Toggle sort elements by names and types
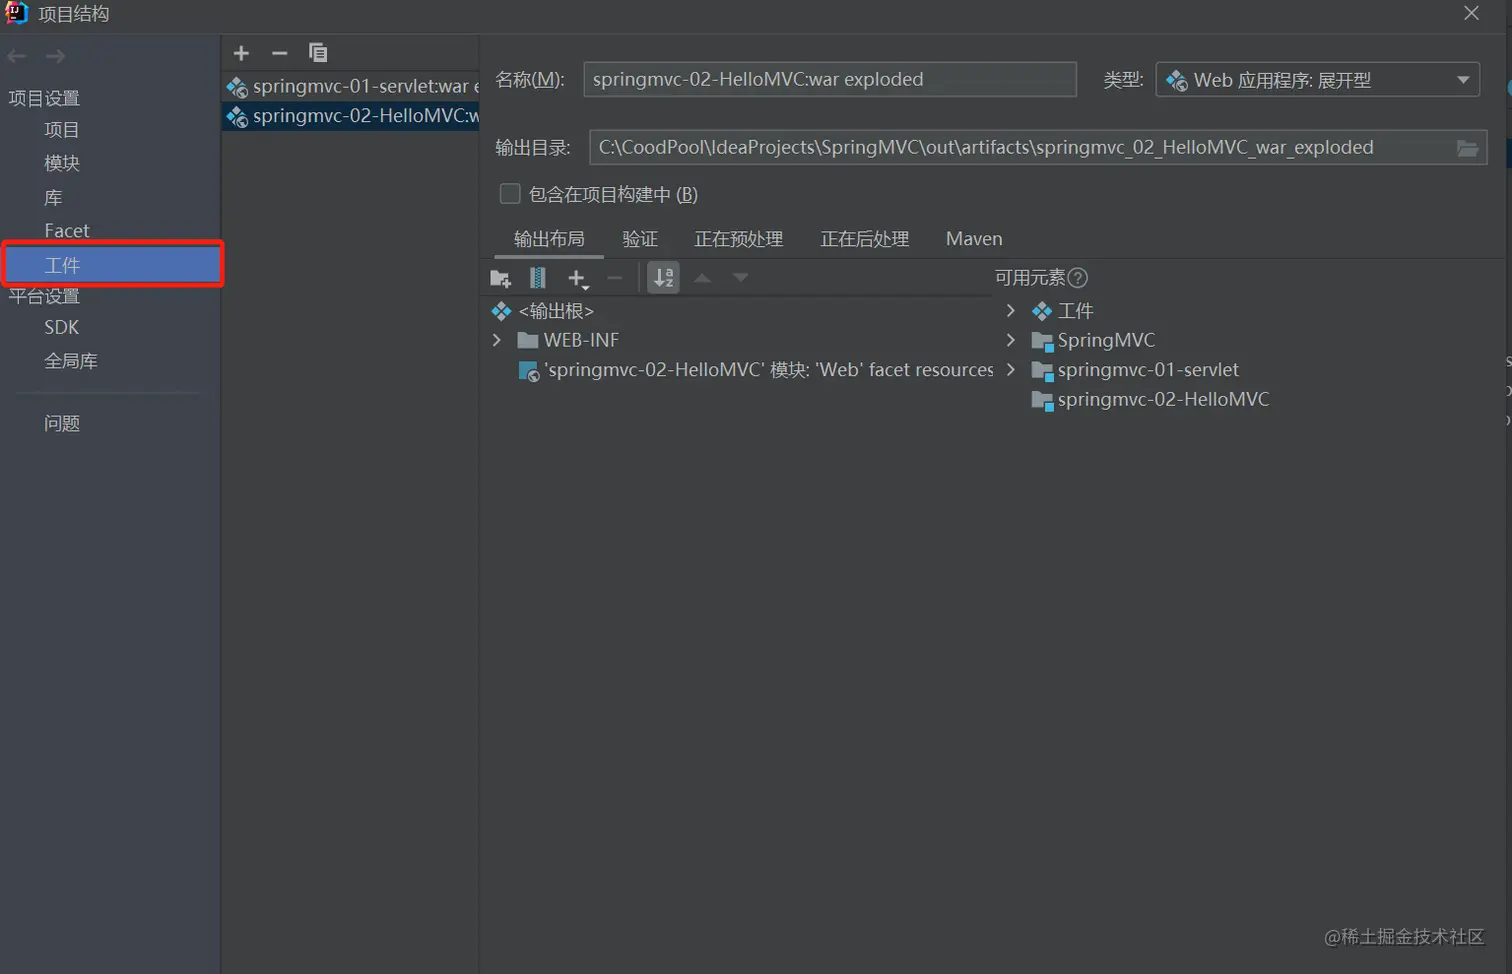Image resolution: width=1512 pixels, height=974 pixels. click(x=663, y=278)
